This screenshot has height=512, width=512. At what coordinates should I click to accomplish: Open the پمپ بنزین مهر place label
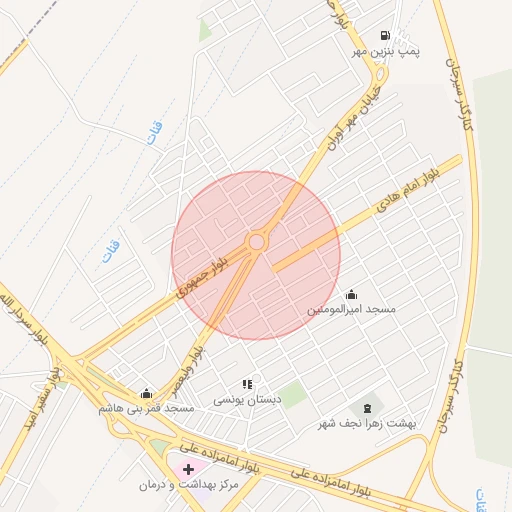[x=386, y=52]
